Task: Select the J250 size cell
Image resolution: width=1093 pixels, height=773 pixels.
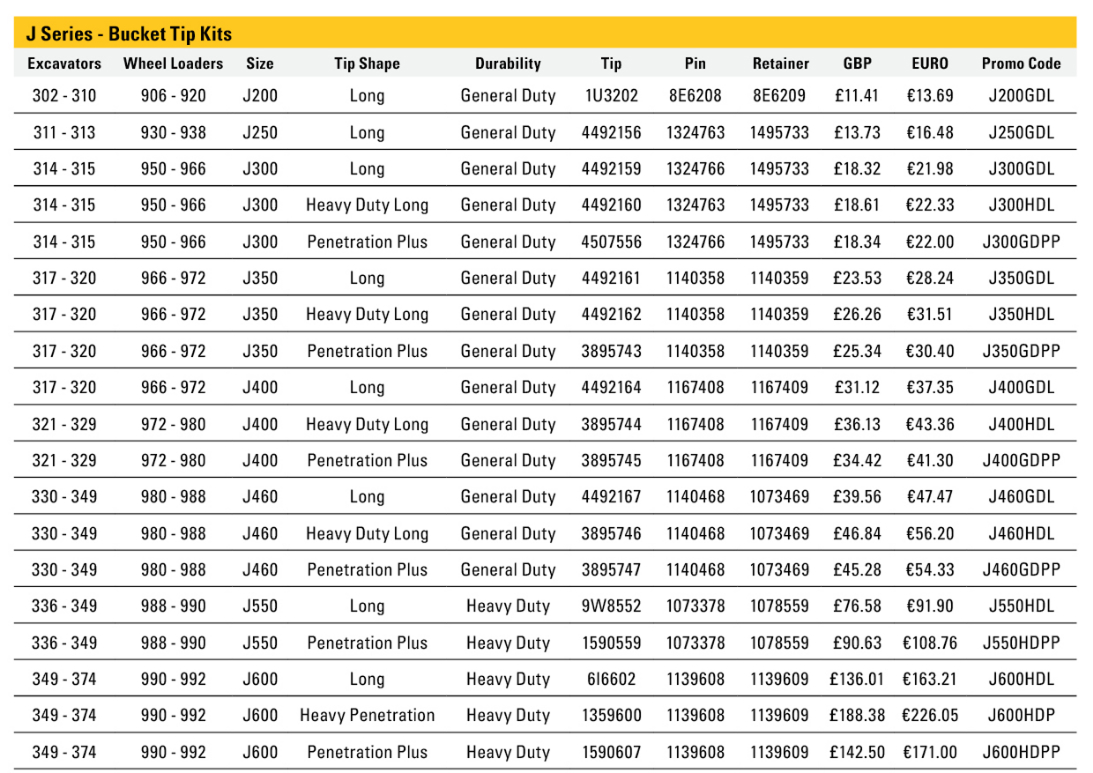Action: [x=260, y=132]
